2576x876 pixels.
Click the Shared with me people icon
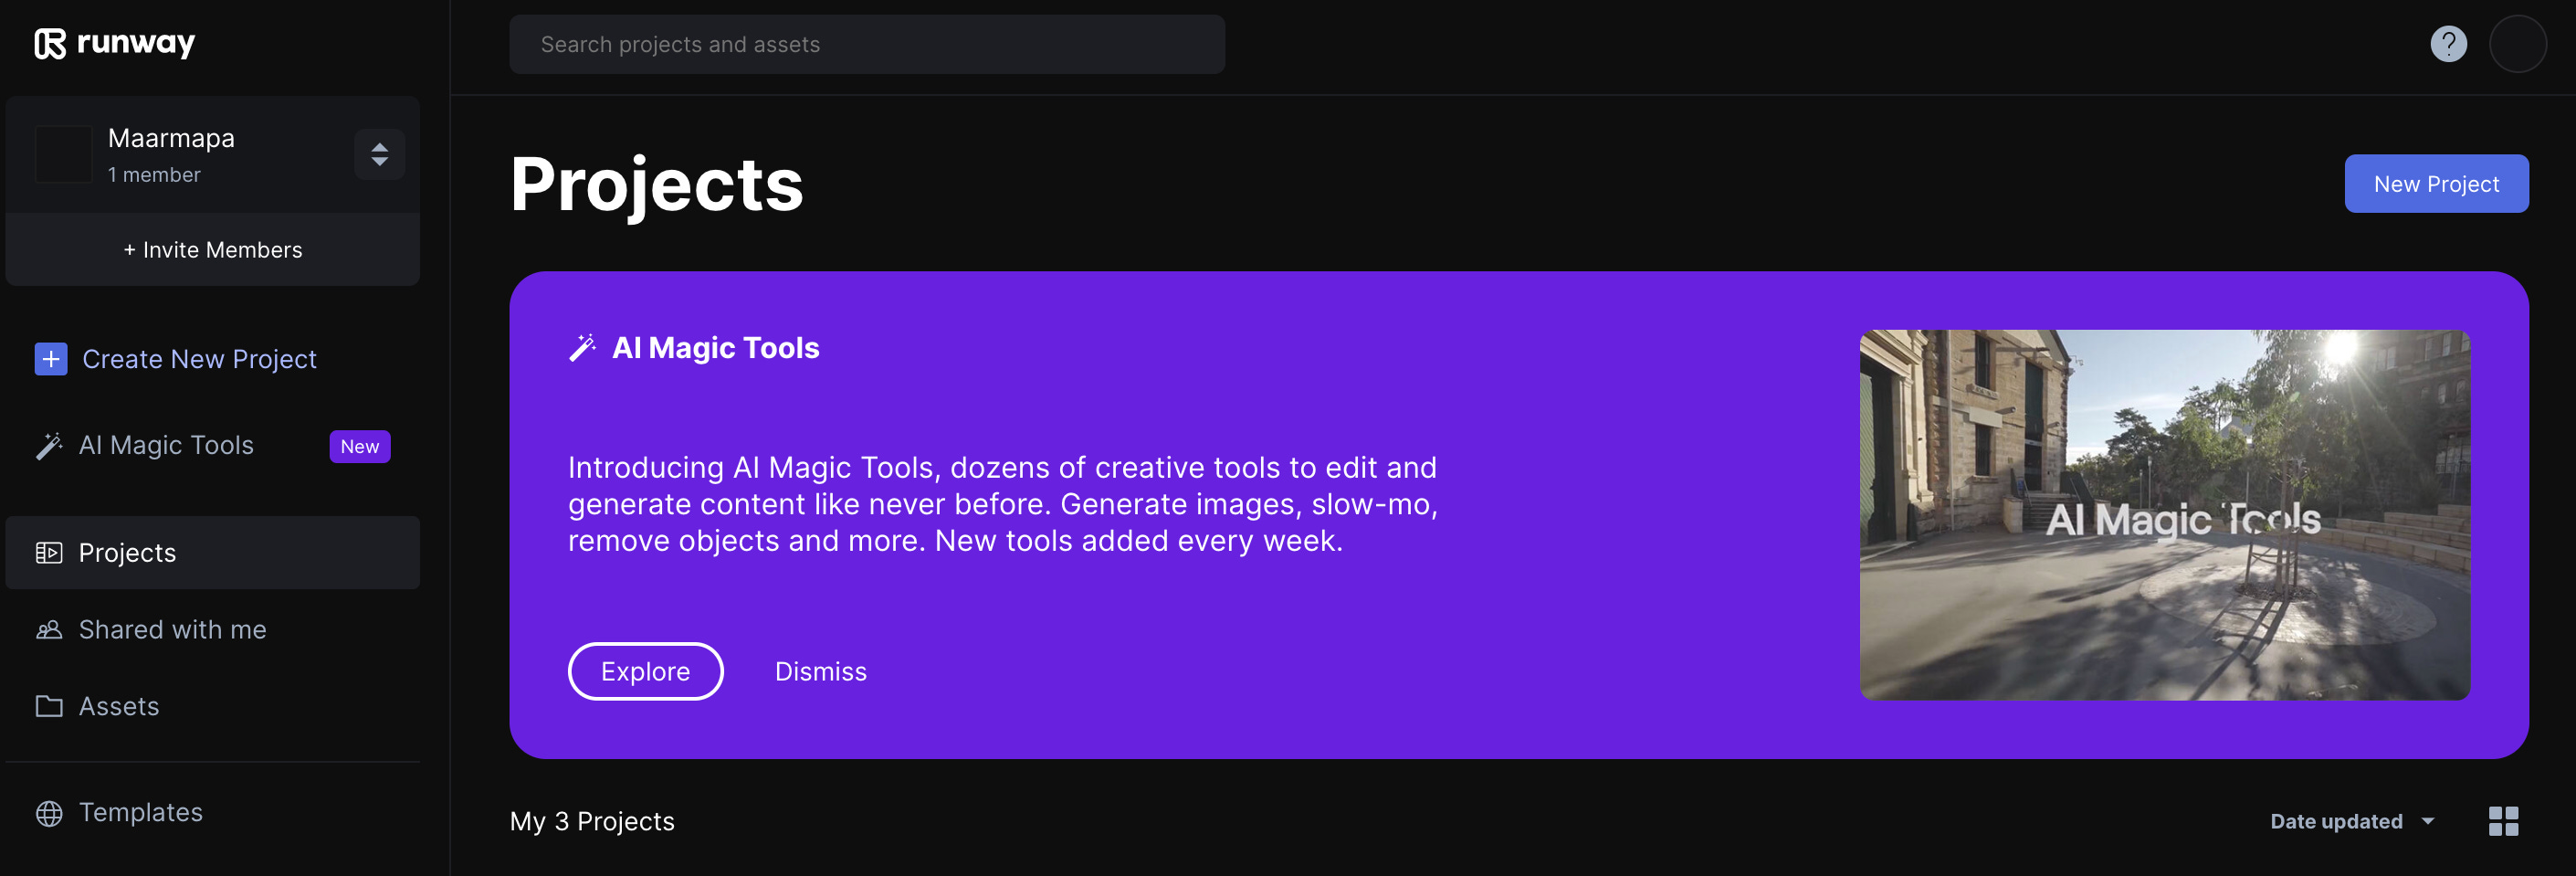pyautogui.click(x=49, y=630)
